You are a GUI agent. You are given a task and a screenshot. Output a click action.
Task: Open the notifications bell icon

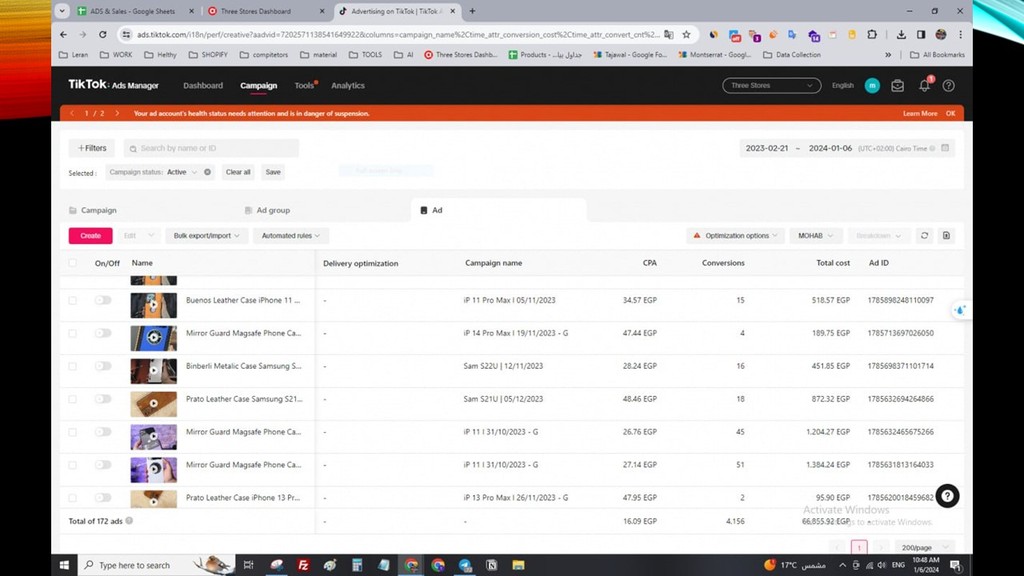924,86
